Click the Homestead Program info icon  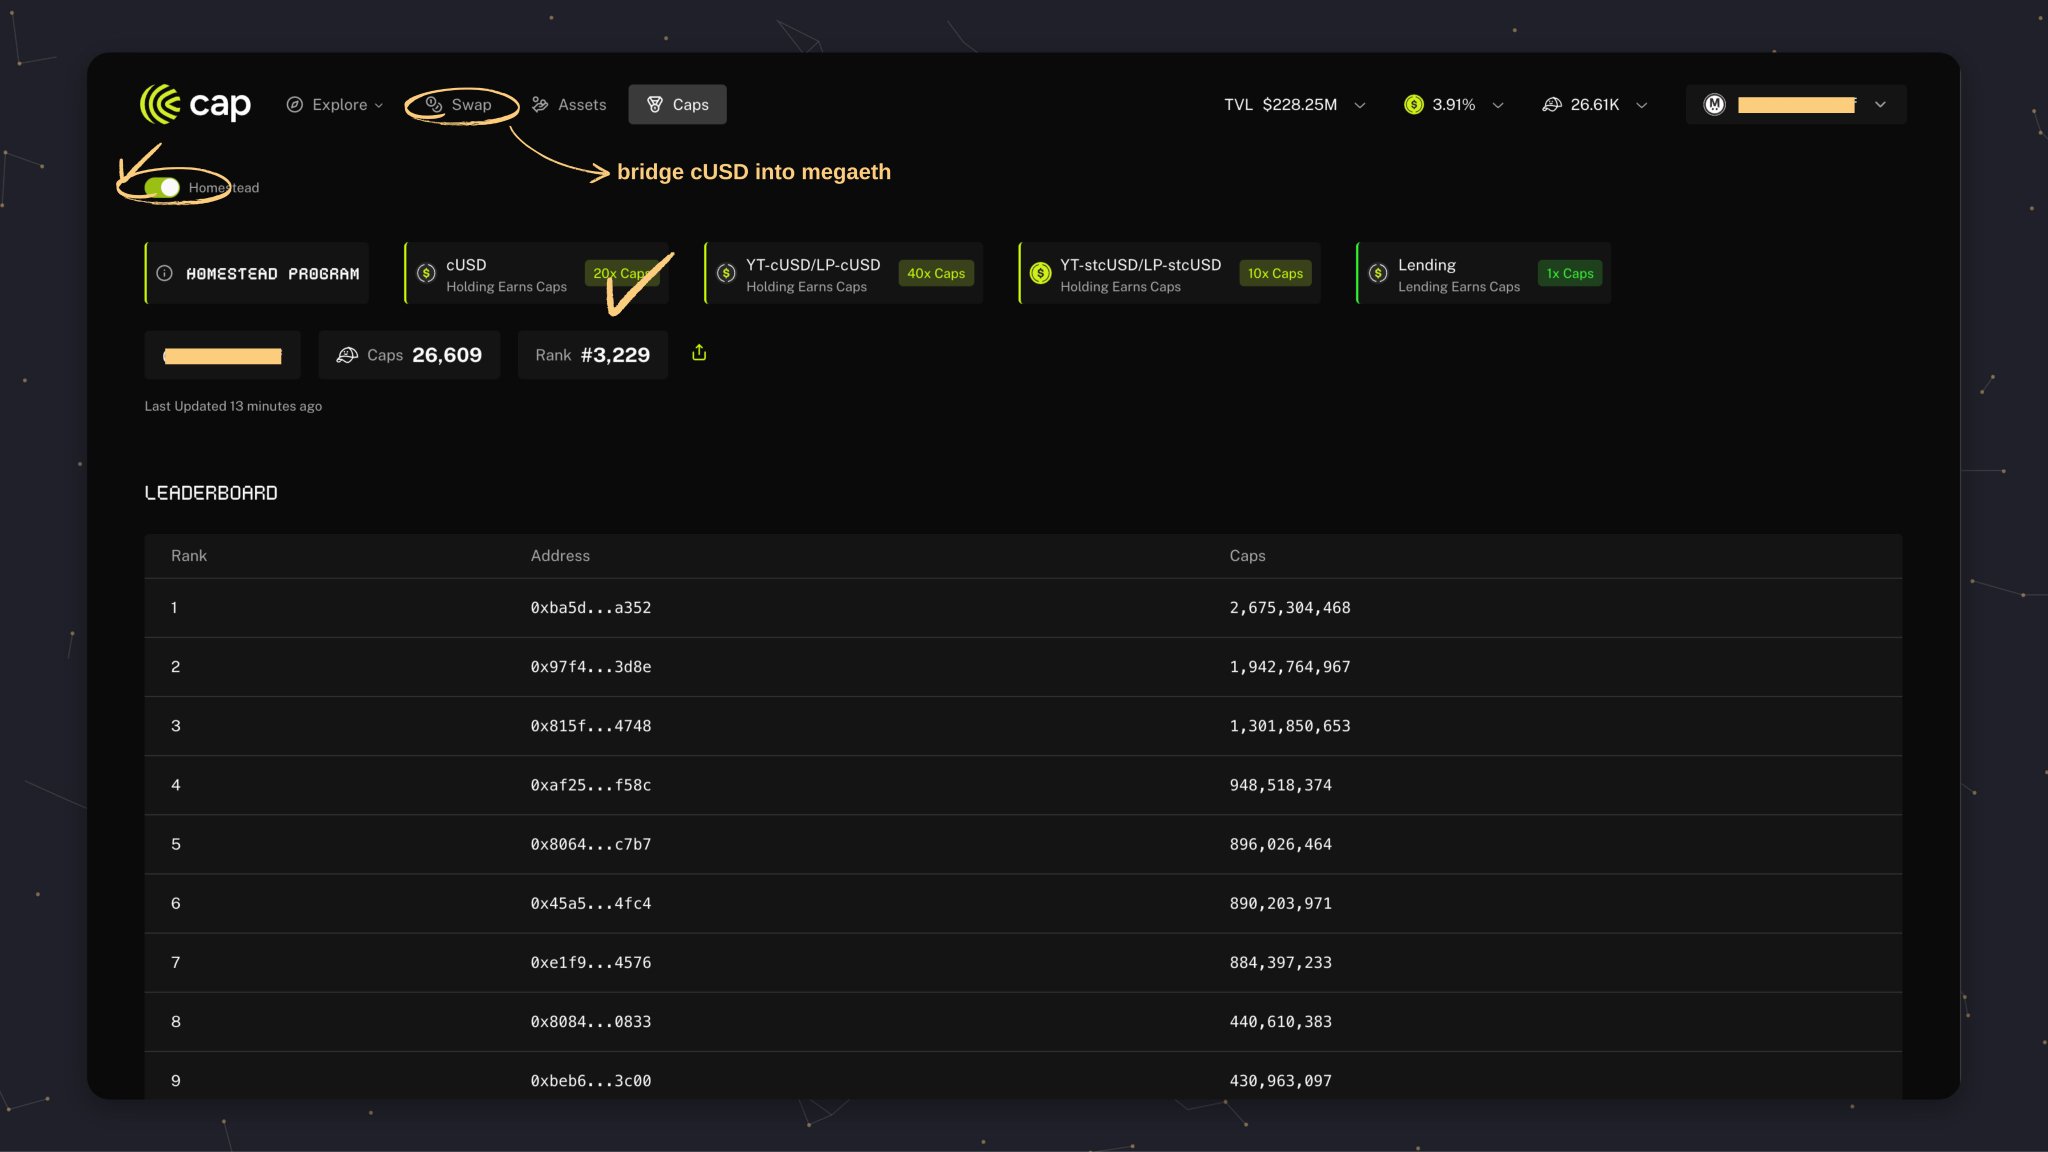[165, 273]
